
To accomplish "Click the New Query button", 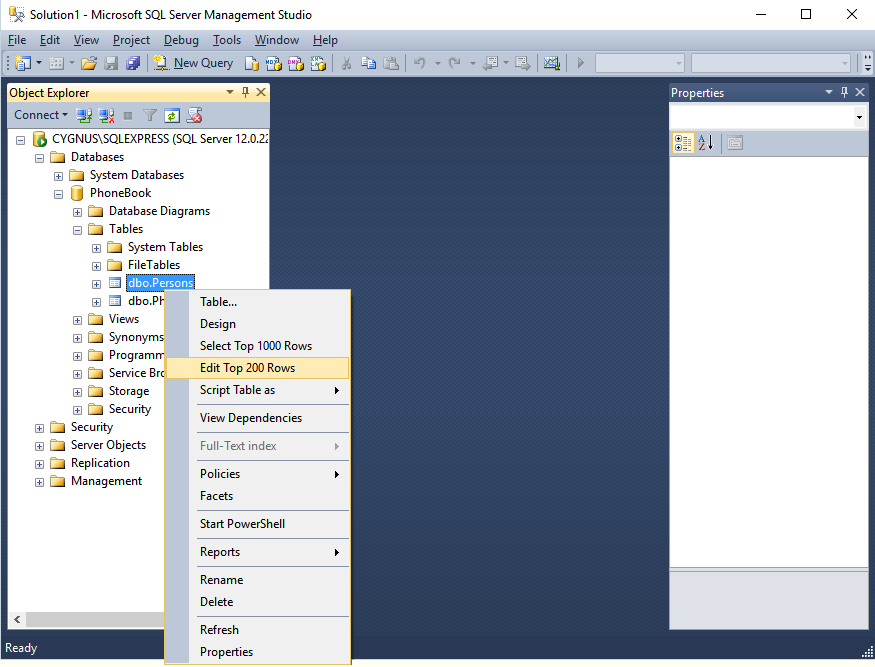I will 194,63.
